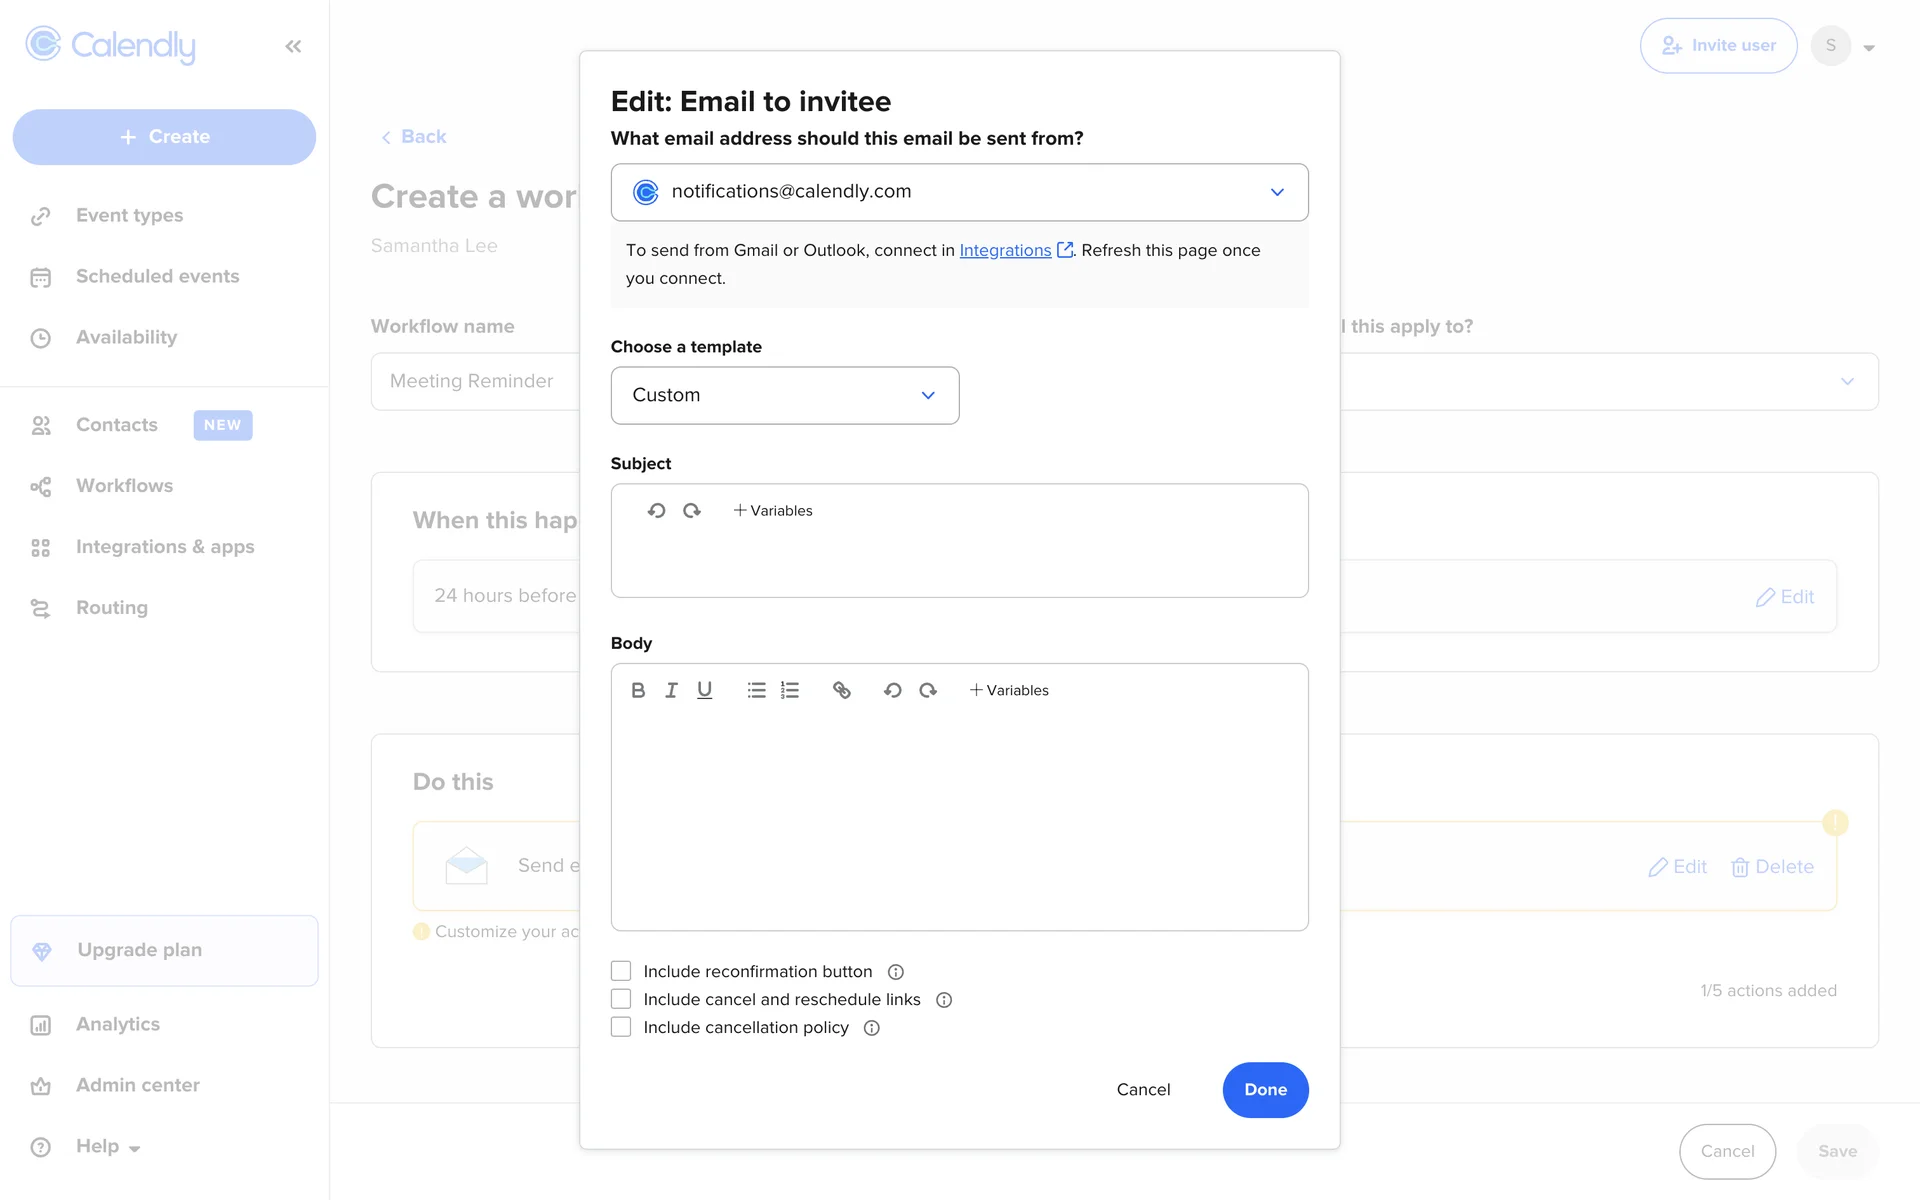Add Variables to the Body text
Image resolution: width=1920 pixels, height=1200 pixels.
pos(1009,690)
